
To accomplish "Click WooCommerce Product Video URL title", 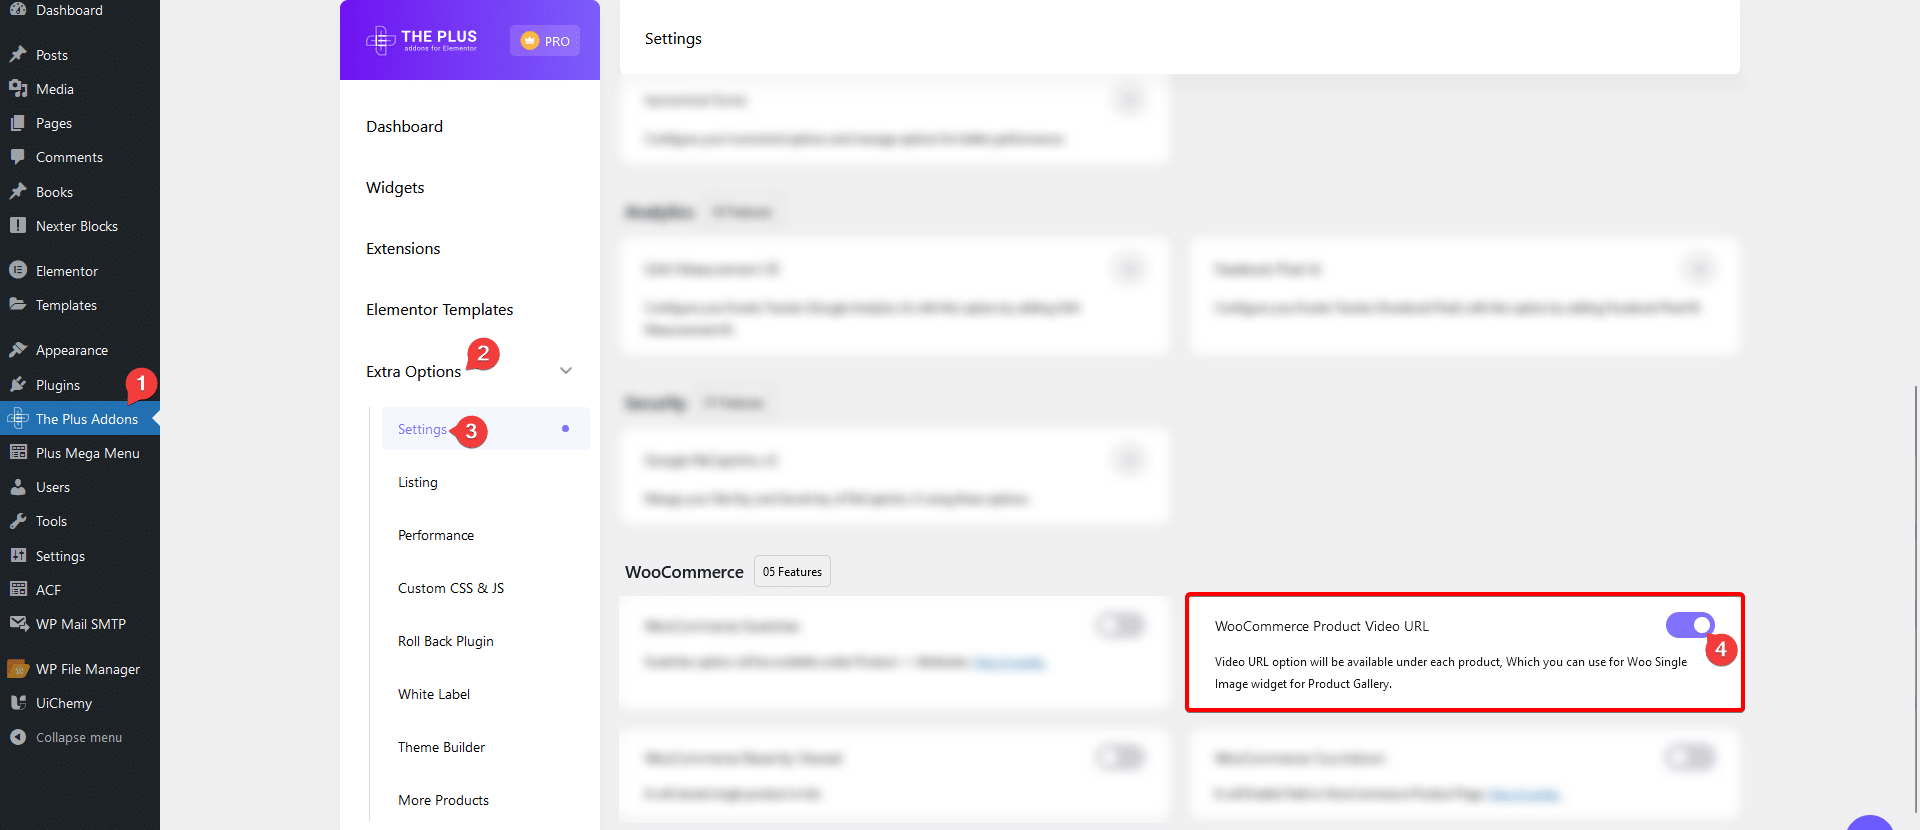I will 1322,626.
